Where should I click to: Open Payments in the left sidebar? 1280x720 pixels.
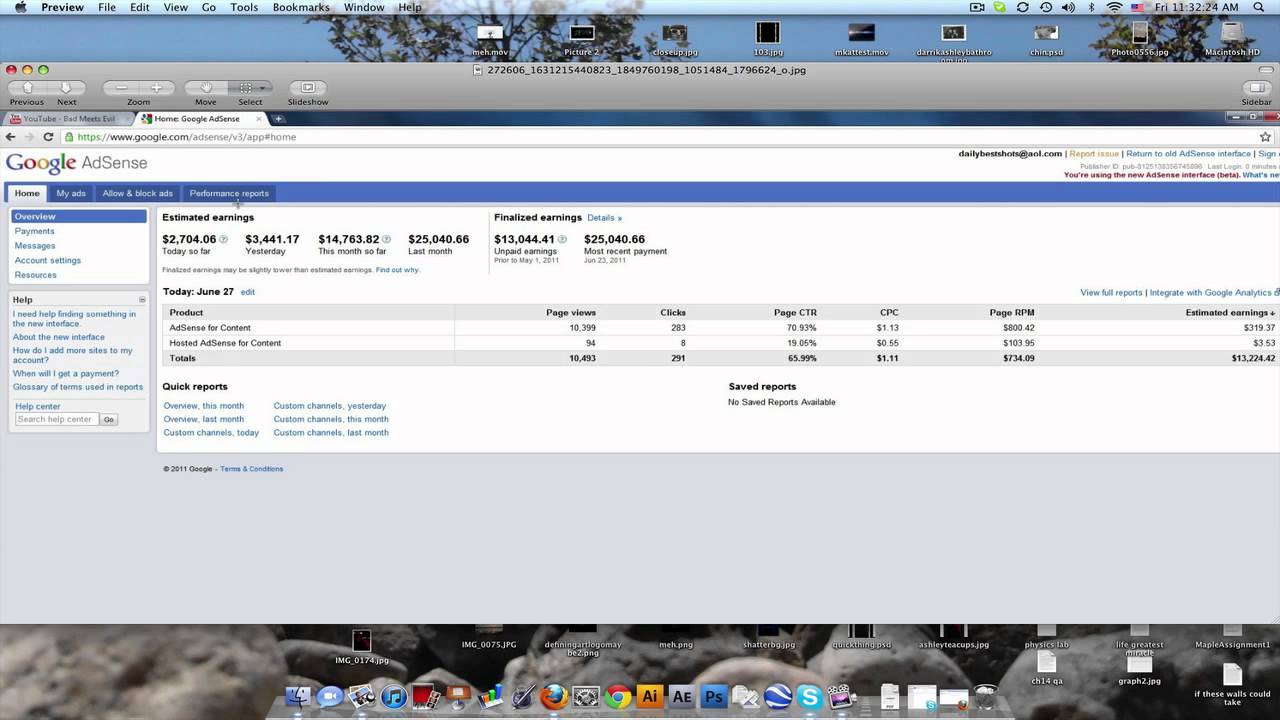coord(34,231)
